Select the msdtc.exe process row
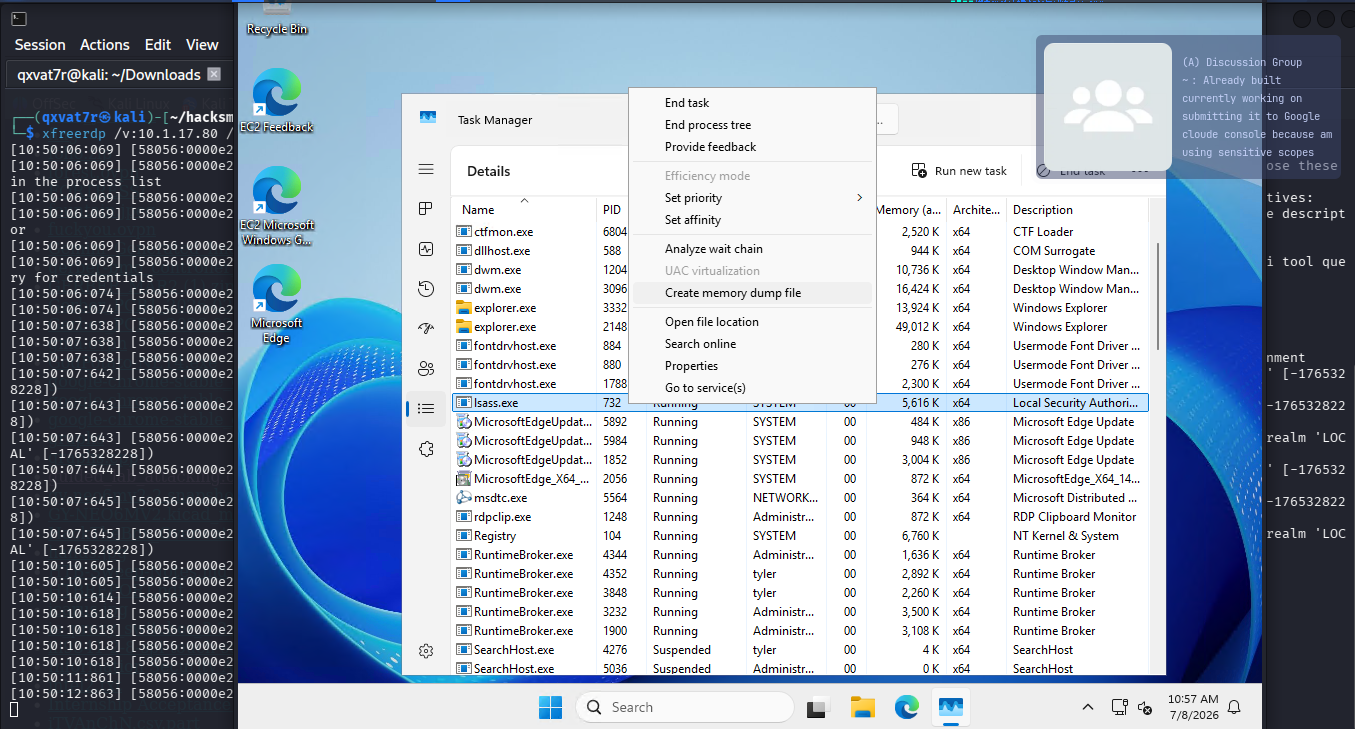 coord(801,498)
